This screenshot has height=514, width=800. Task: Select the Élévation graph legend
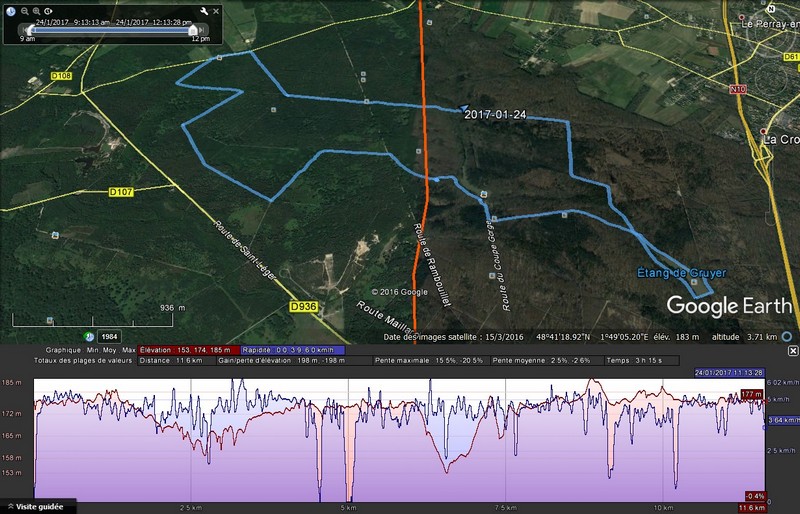[188, 350]
